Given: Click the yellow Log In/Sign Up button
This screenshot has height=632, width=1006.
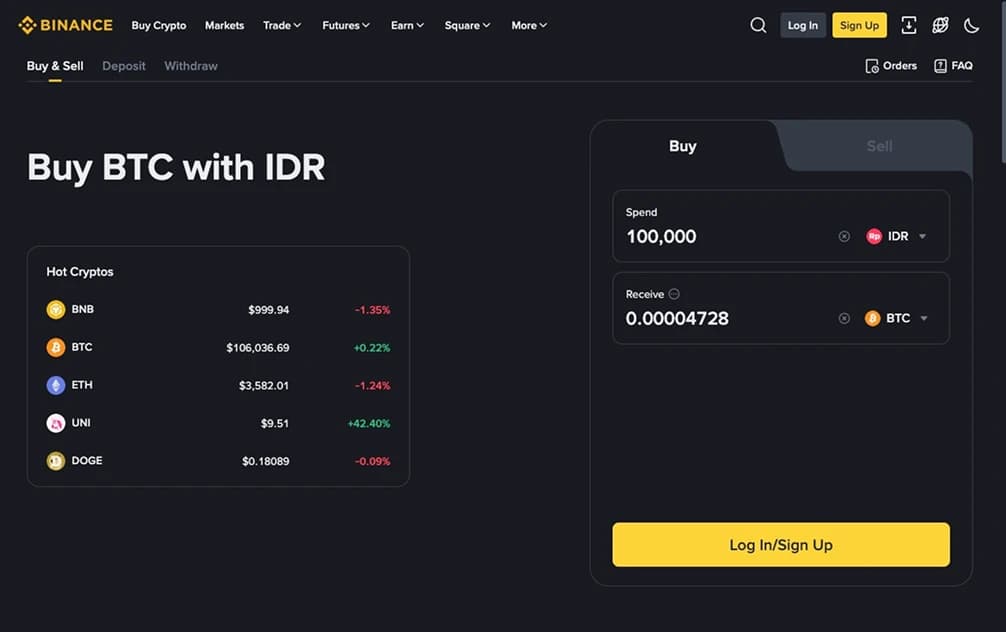Looking at the screenshot, I should [781, 545].
